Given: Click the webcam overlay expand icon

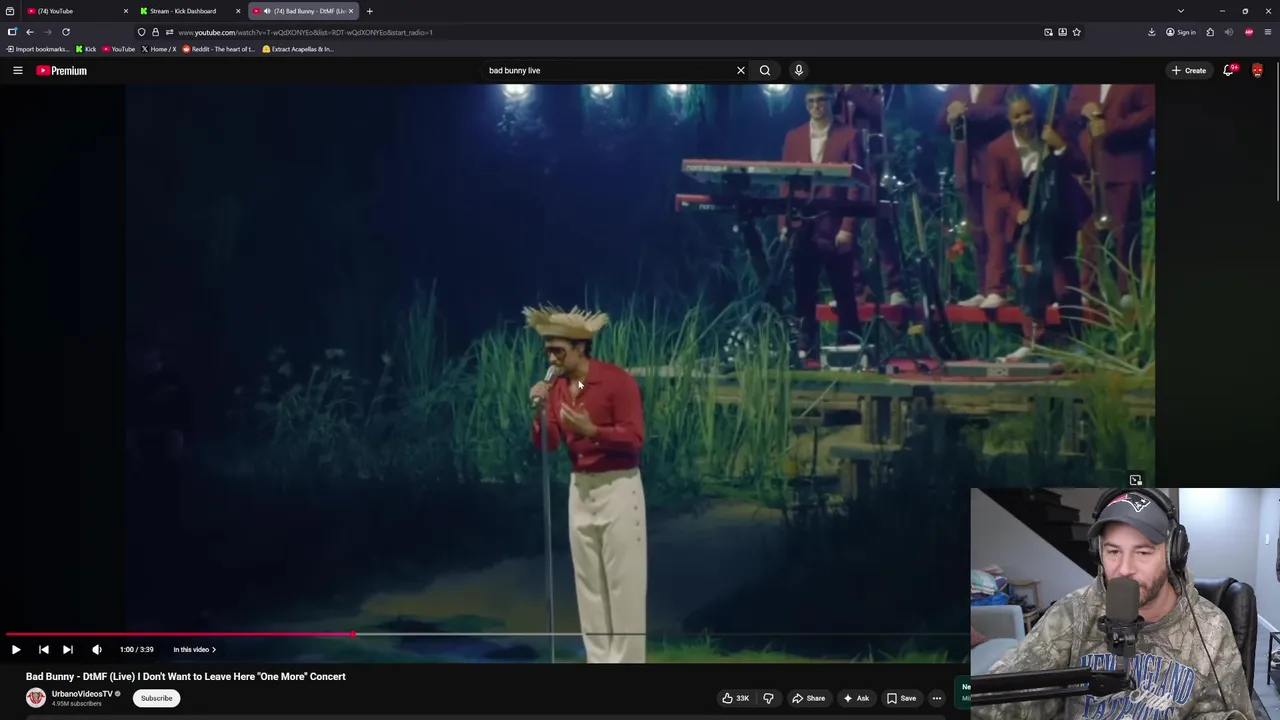Looking at the screenshot, I should tap(1135, 481).
